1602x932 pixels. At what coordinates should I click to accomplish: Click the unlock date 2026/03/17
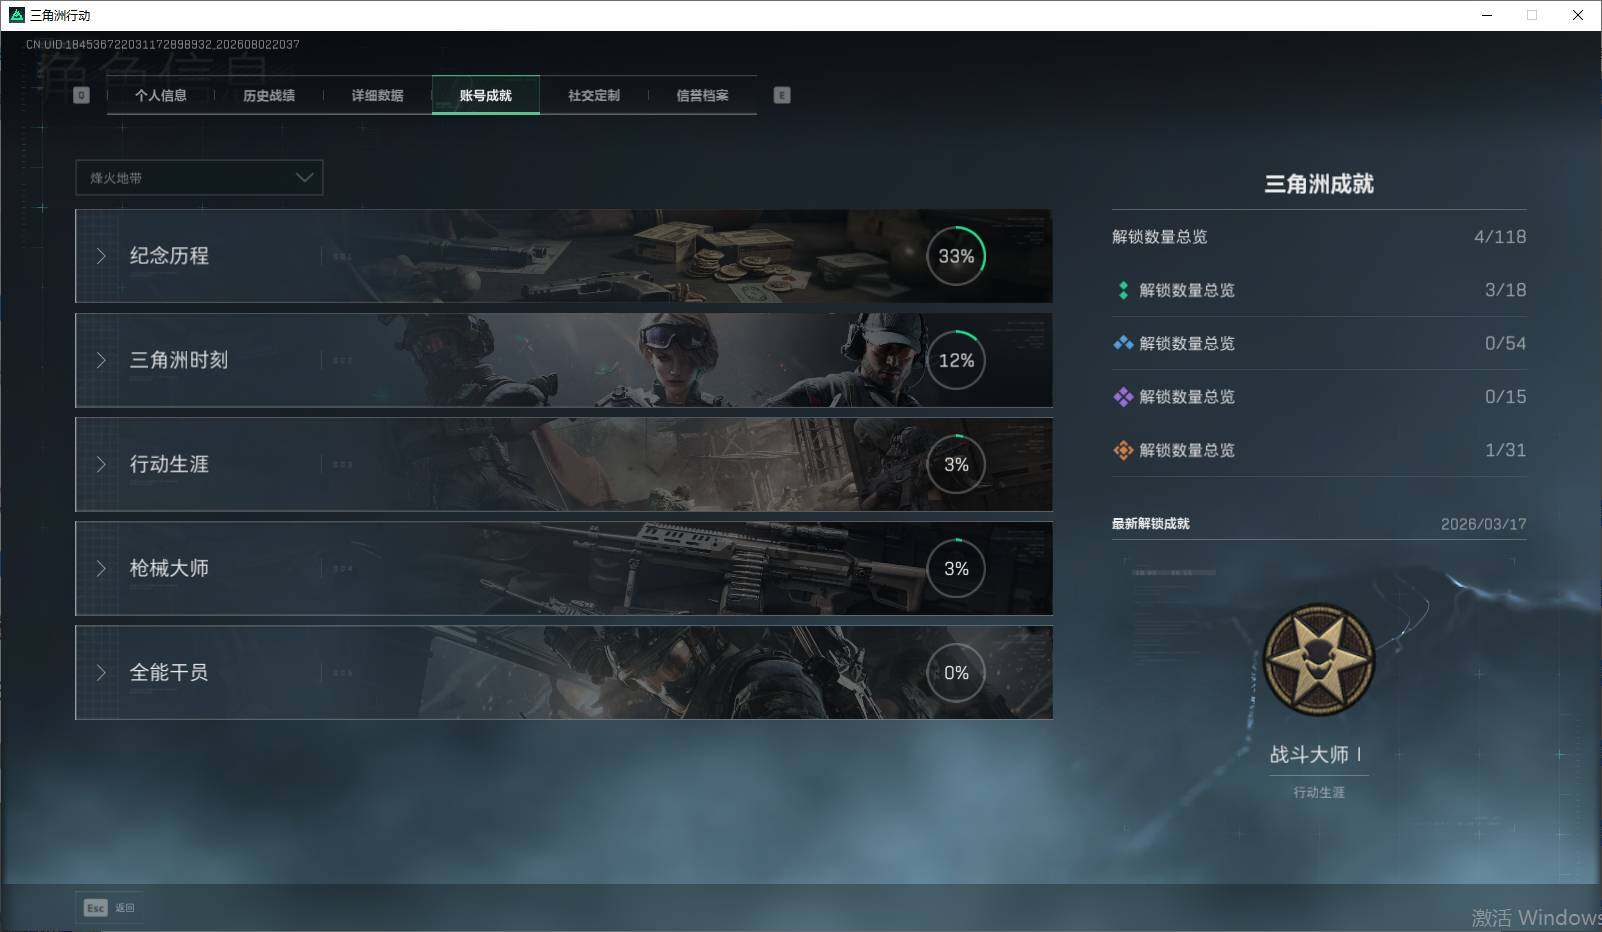pyautogui.click(x=1484, y=524)
